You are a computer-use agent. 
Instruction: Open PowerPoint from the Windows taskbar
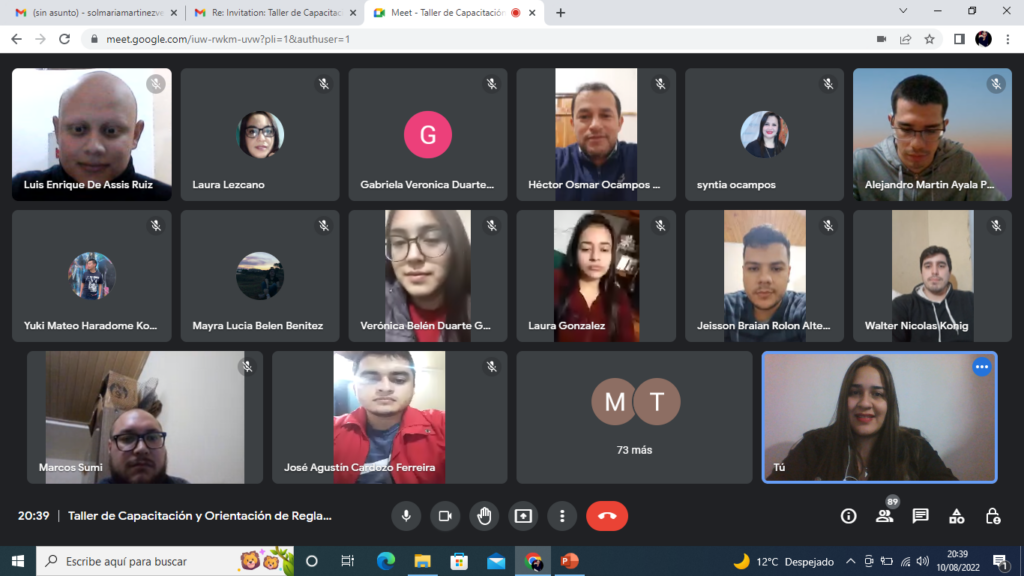click(x=569, y=561)
